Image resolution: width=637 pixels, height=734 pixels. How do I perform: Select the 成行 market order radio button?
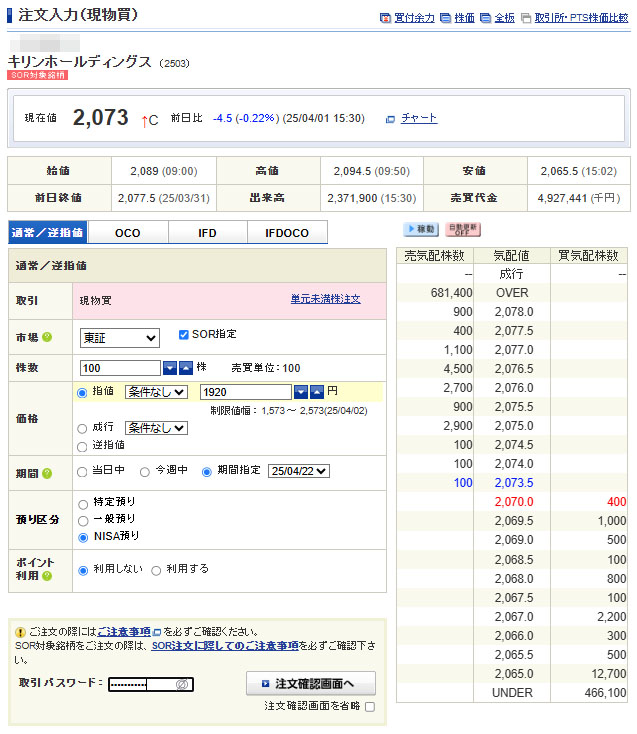coord(82,428)
